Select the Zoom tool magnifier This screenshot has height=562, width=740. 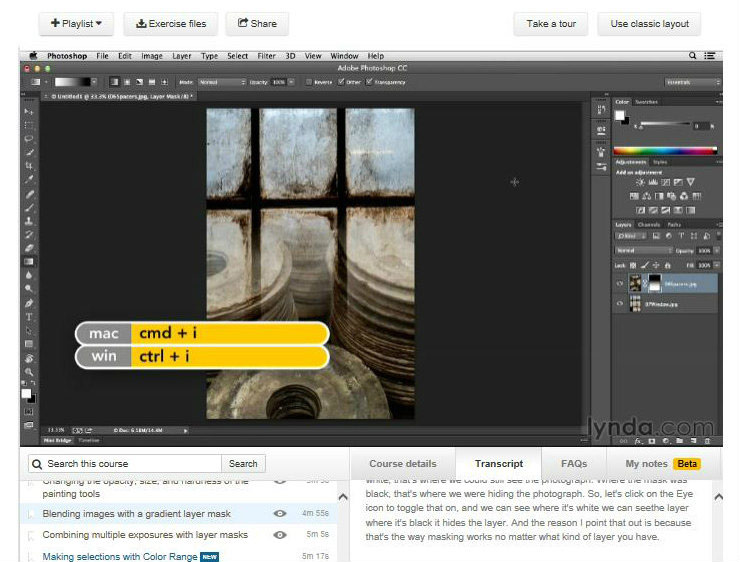coord(29,371)
